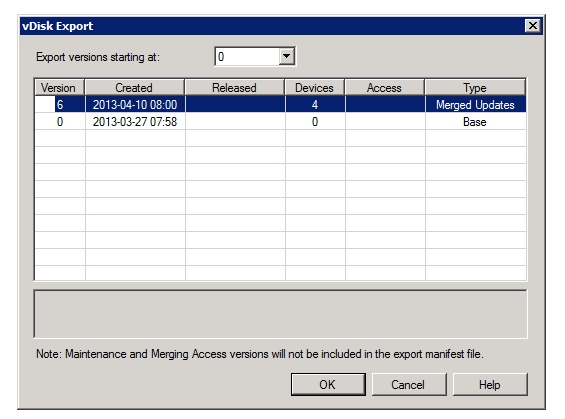Click devices count 0 in Base row

(315, 122)
